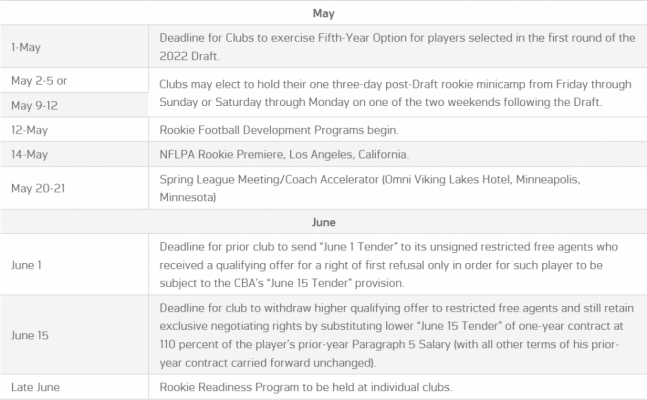Click the Fifth-Year Option deadline description
The width and height of the screenshot is (647, 400).
pyautogui.click(x=397, y=47)
